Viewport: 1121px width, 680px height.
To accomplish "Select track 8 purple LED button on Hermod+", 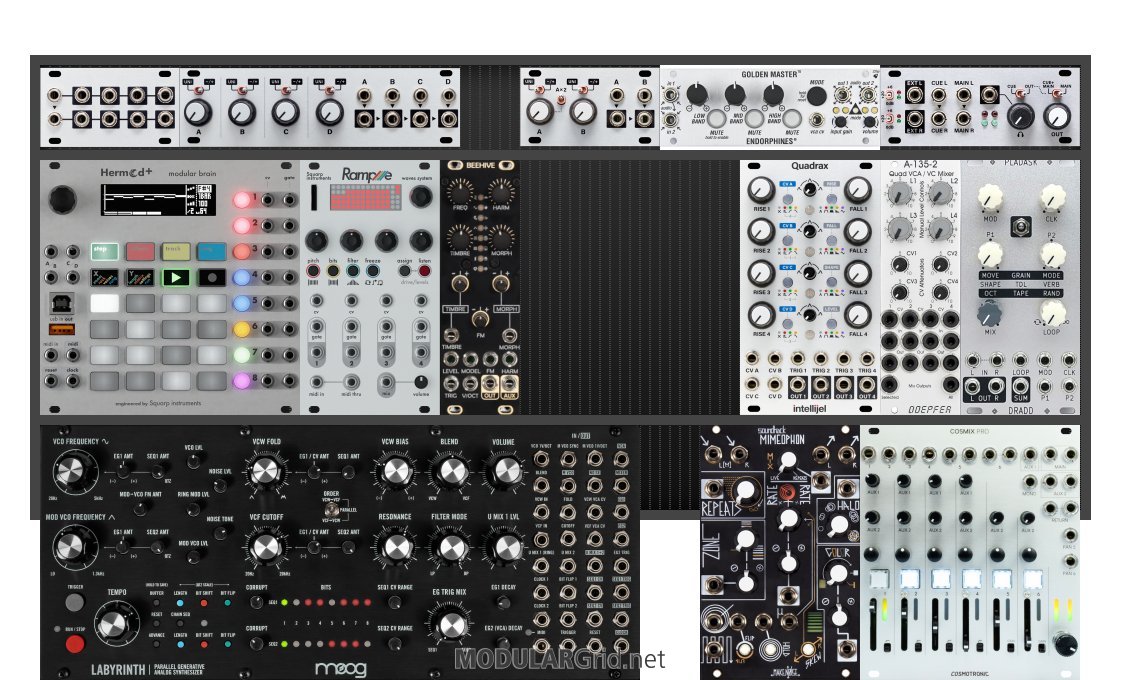I will pyautogui.click(x=242, y=380).
